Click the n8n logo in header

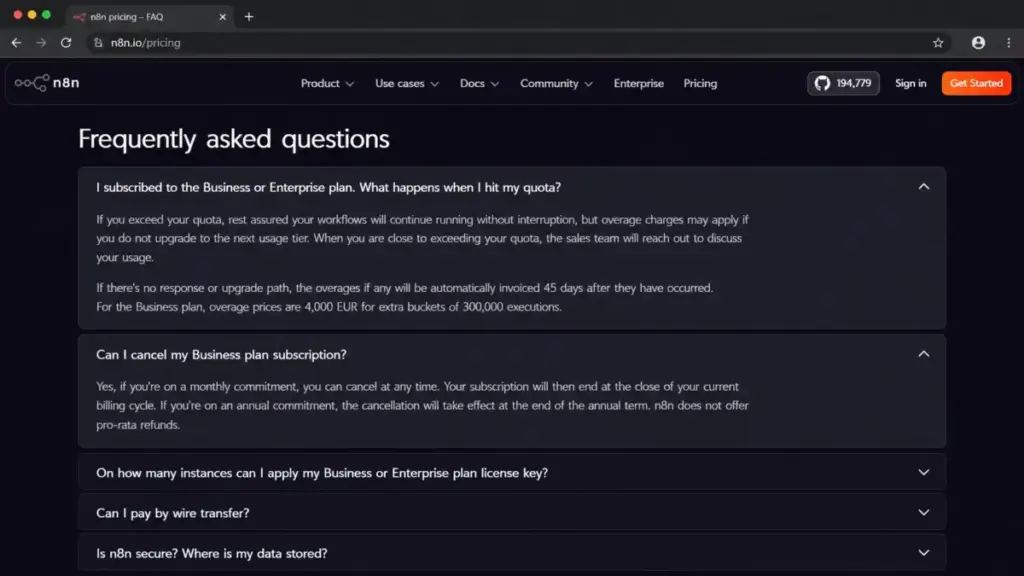(x=47, y=83)
